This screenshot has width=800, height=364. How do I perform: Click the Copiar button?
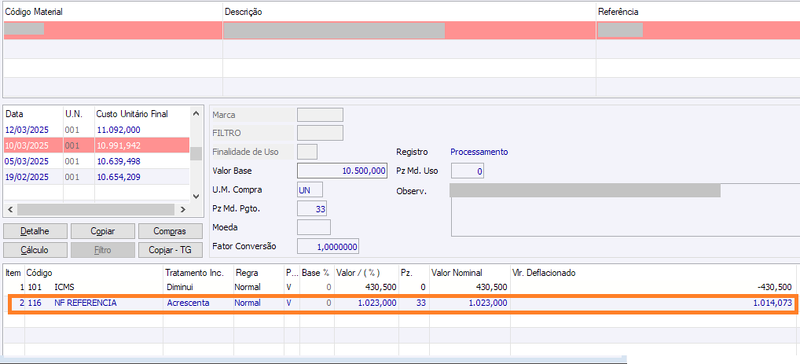(103, 231)
